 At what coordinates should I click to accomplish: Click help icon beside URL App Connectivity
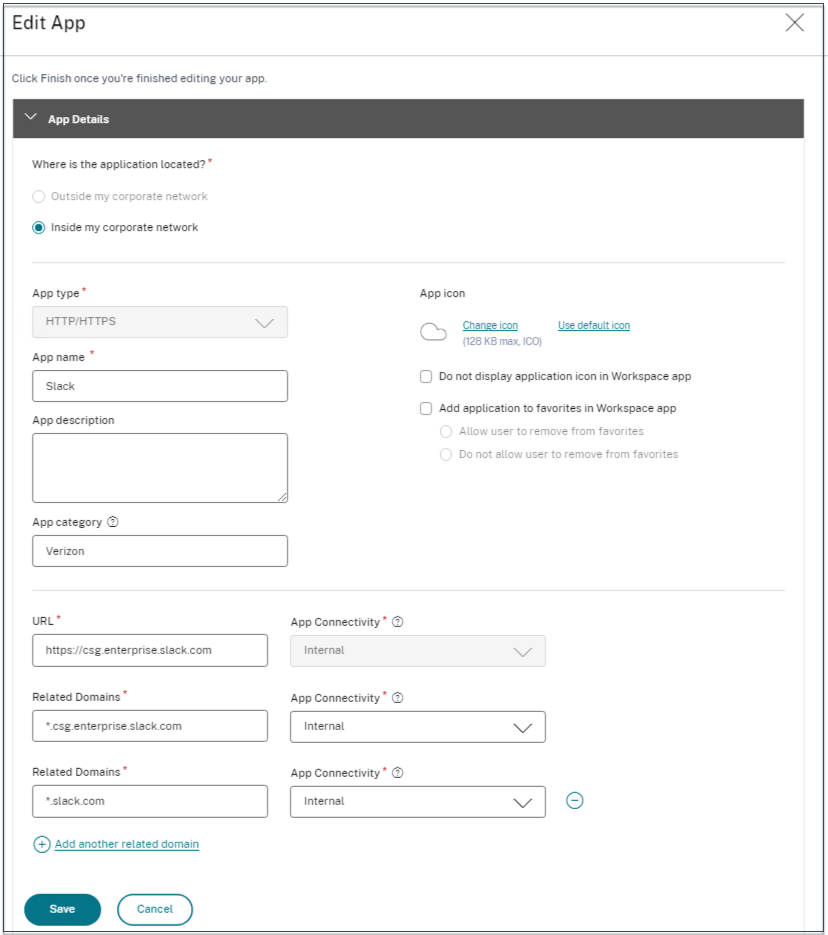(397, 622)
